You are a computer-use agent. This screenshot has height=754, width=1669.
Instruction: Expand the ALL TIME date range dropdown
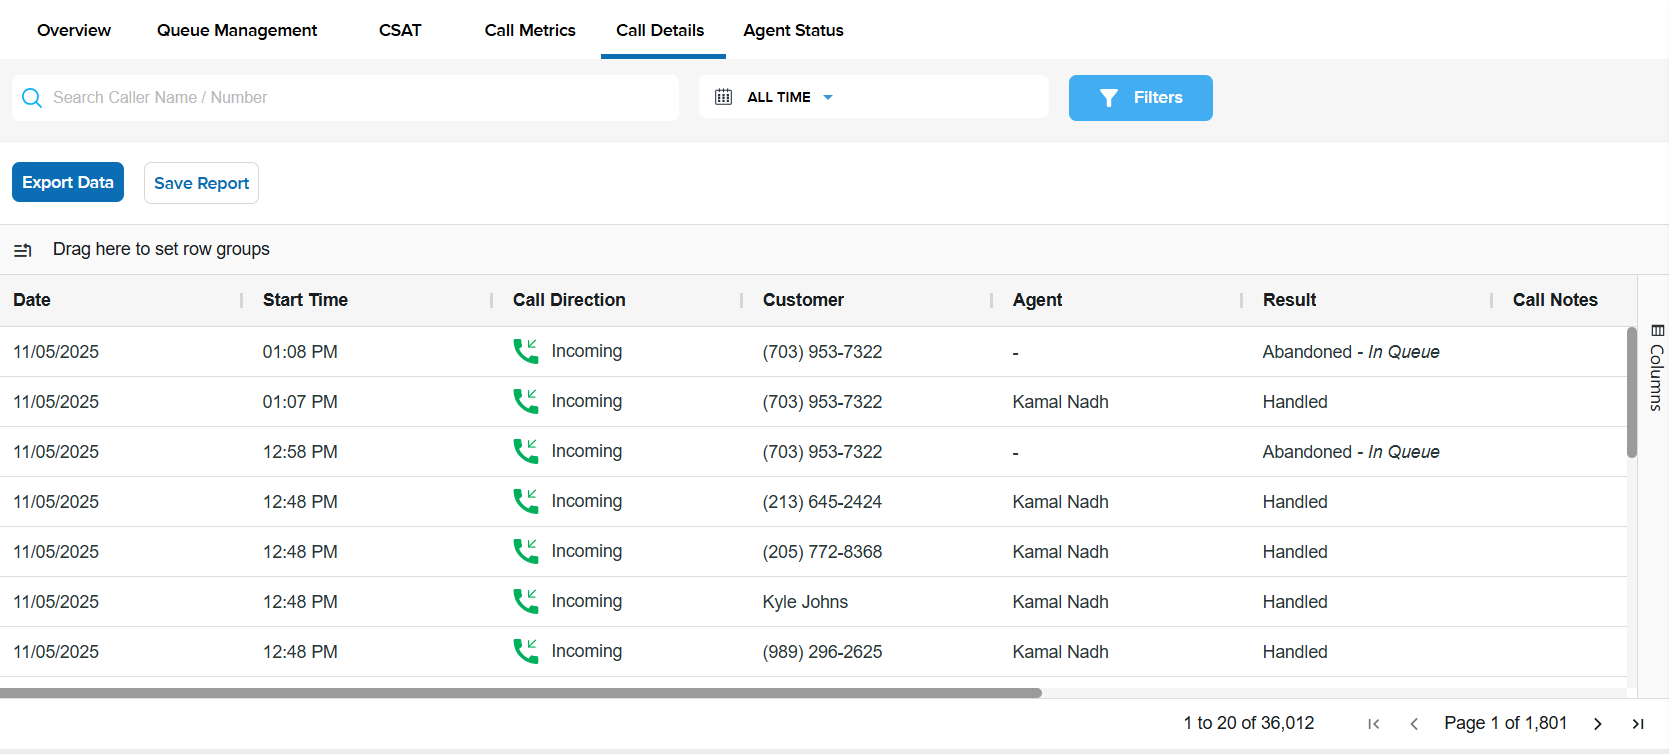pos(827,97)
